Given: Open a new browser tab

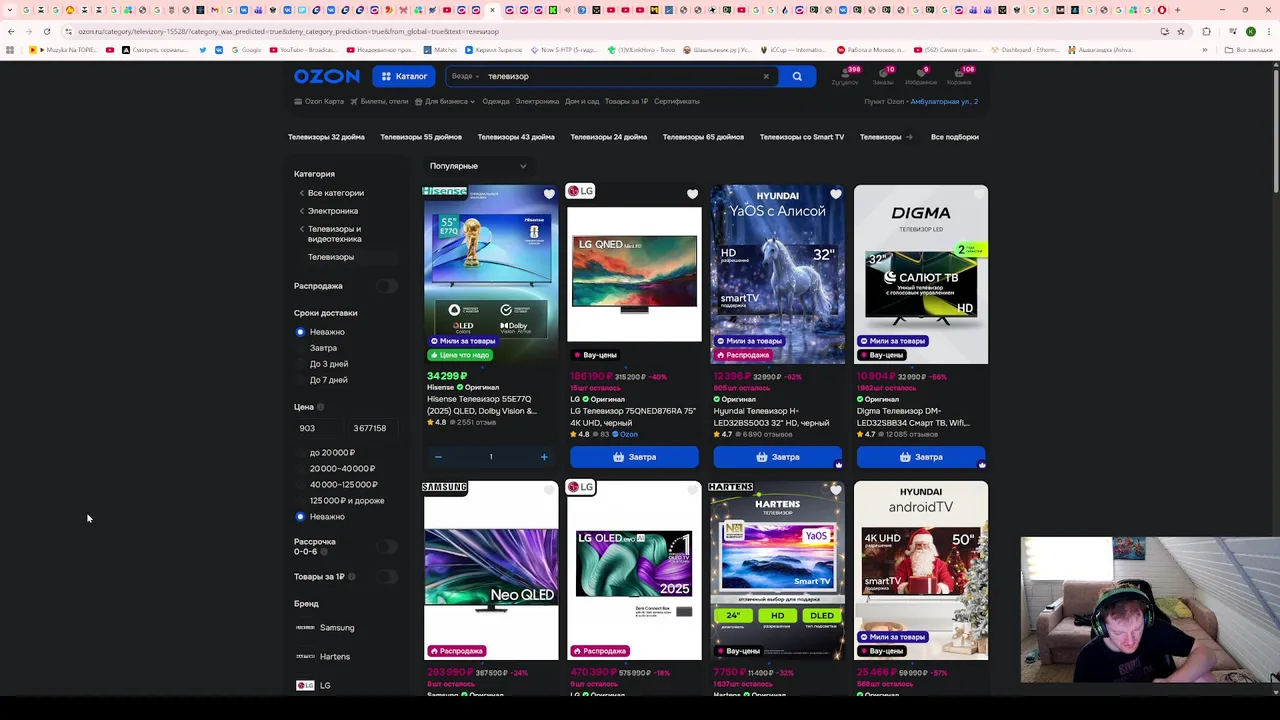Looking at the screenshot, I should tap(1177, 10).
